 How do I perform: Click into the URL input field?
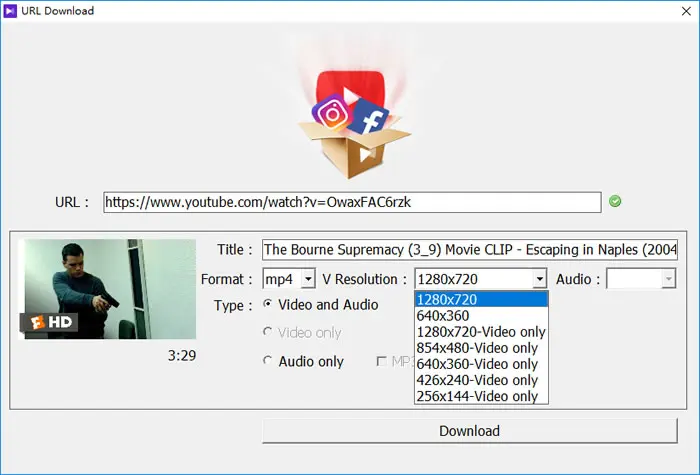352,202
